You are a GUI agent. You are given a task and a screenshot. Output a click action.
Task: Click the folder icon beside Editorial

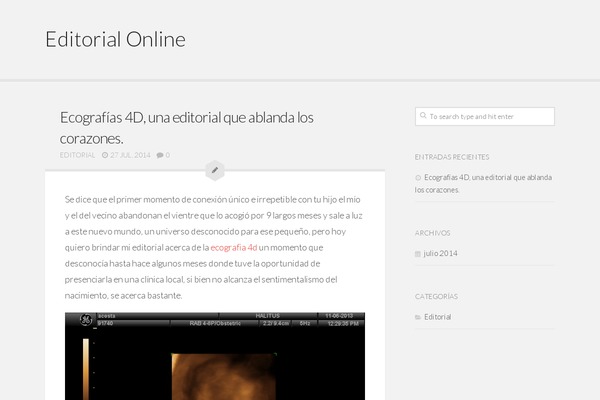[418, 317]
